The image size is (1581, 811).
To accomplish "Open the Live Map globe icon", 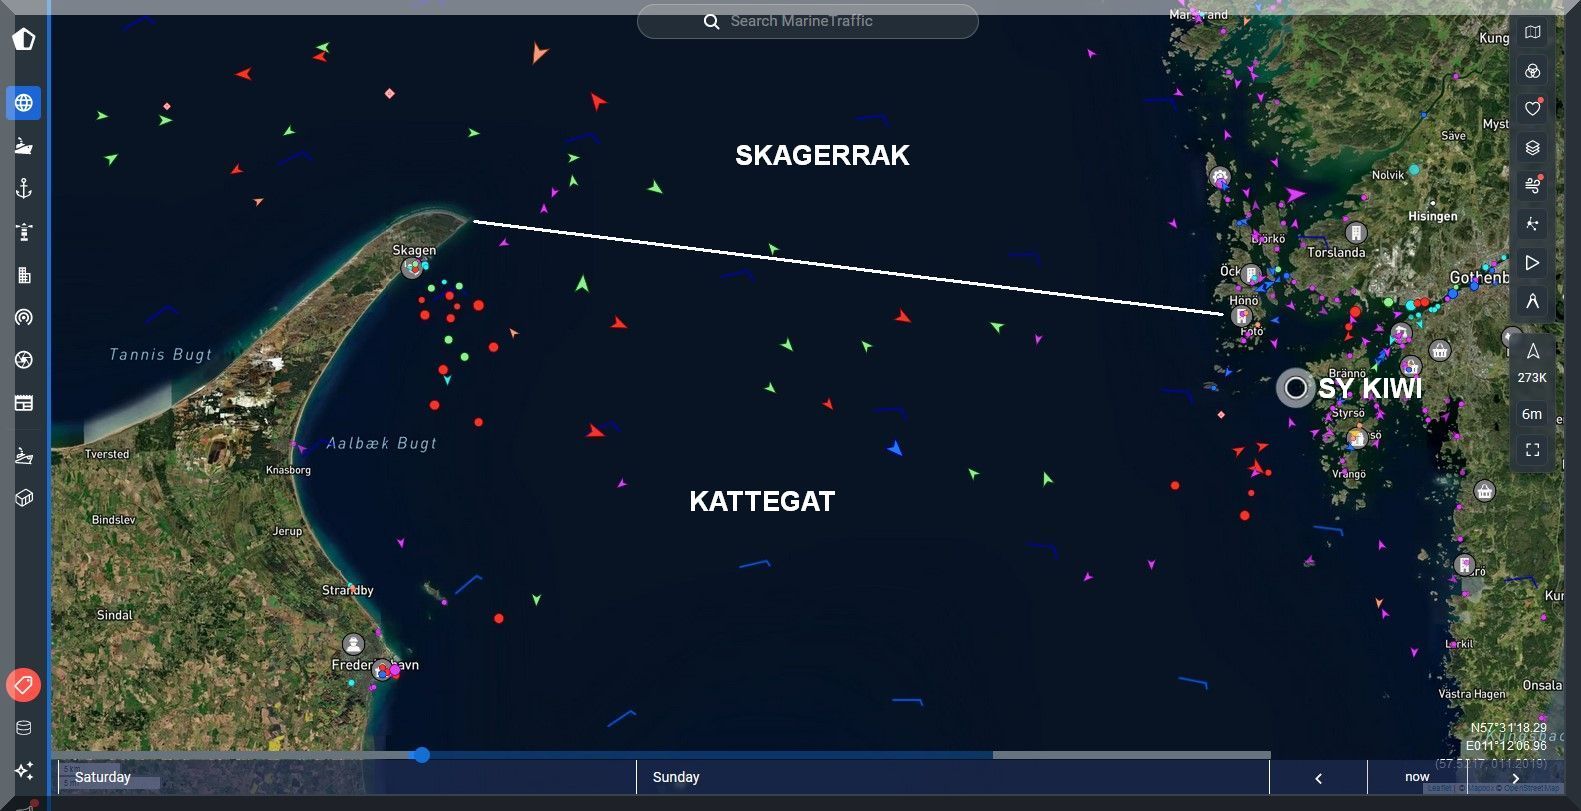I will [24, 103].
